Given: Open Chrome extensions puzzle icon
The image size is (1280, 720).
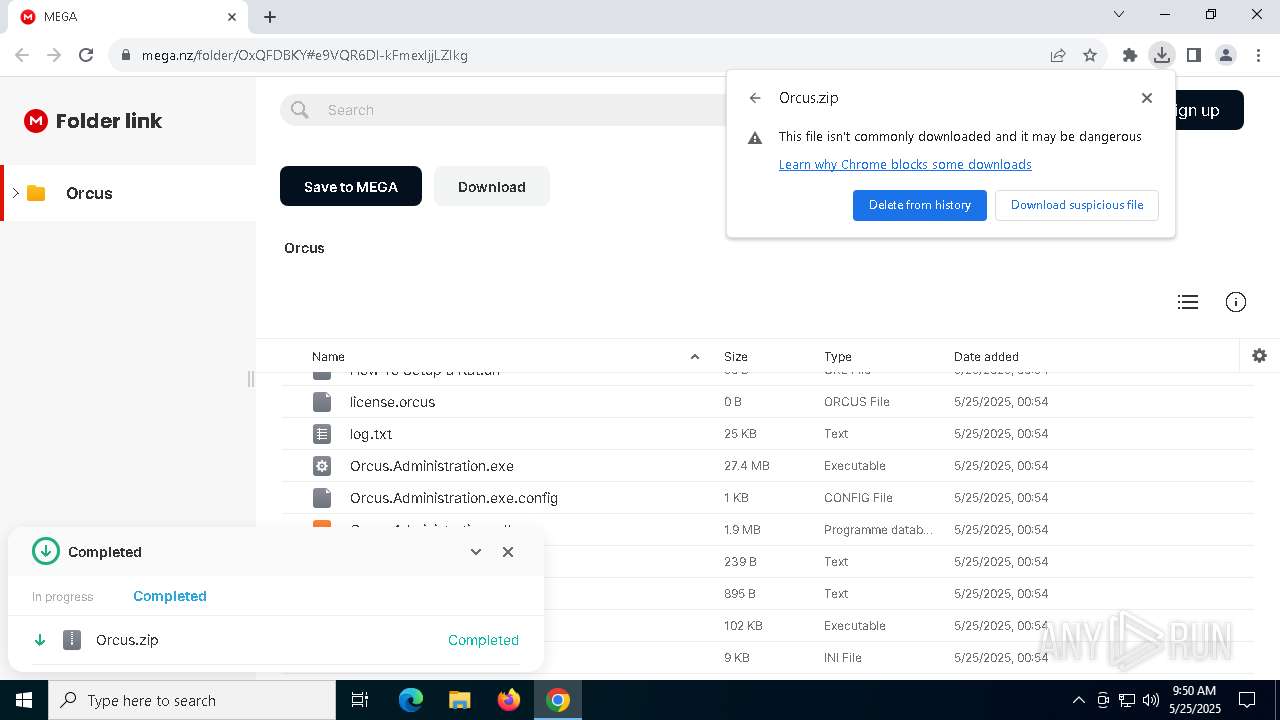Looking at the screenshot, I should coord(1130,55).
